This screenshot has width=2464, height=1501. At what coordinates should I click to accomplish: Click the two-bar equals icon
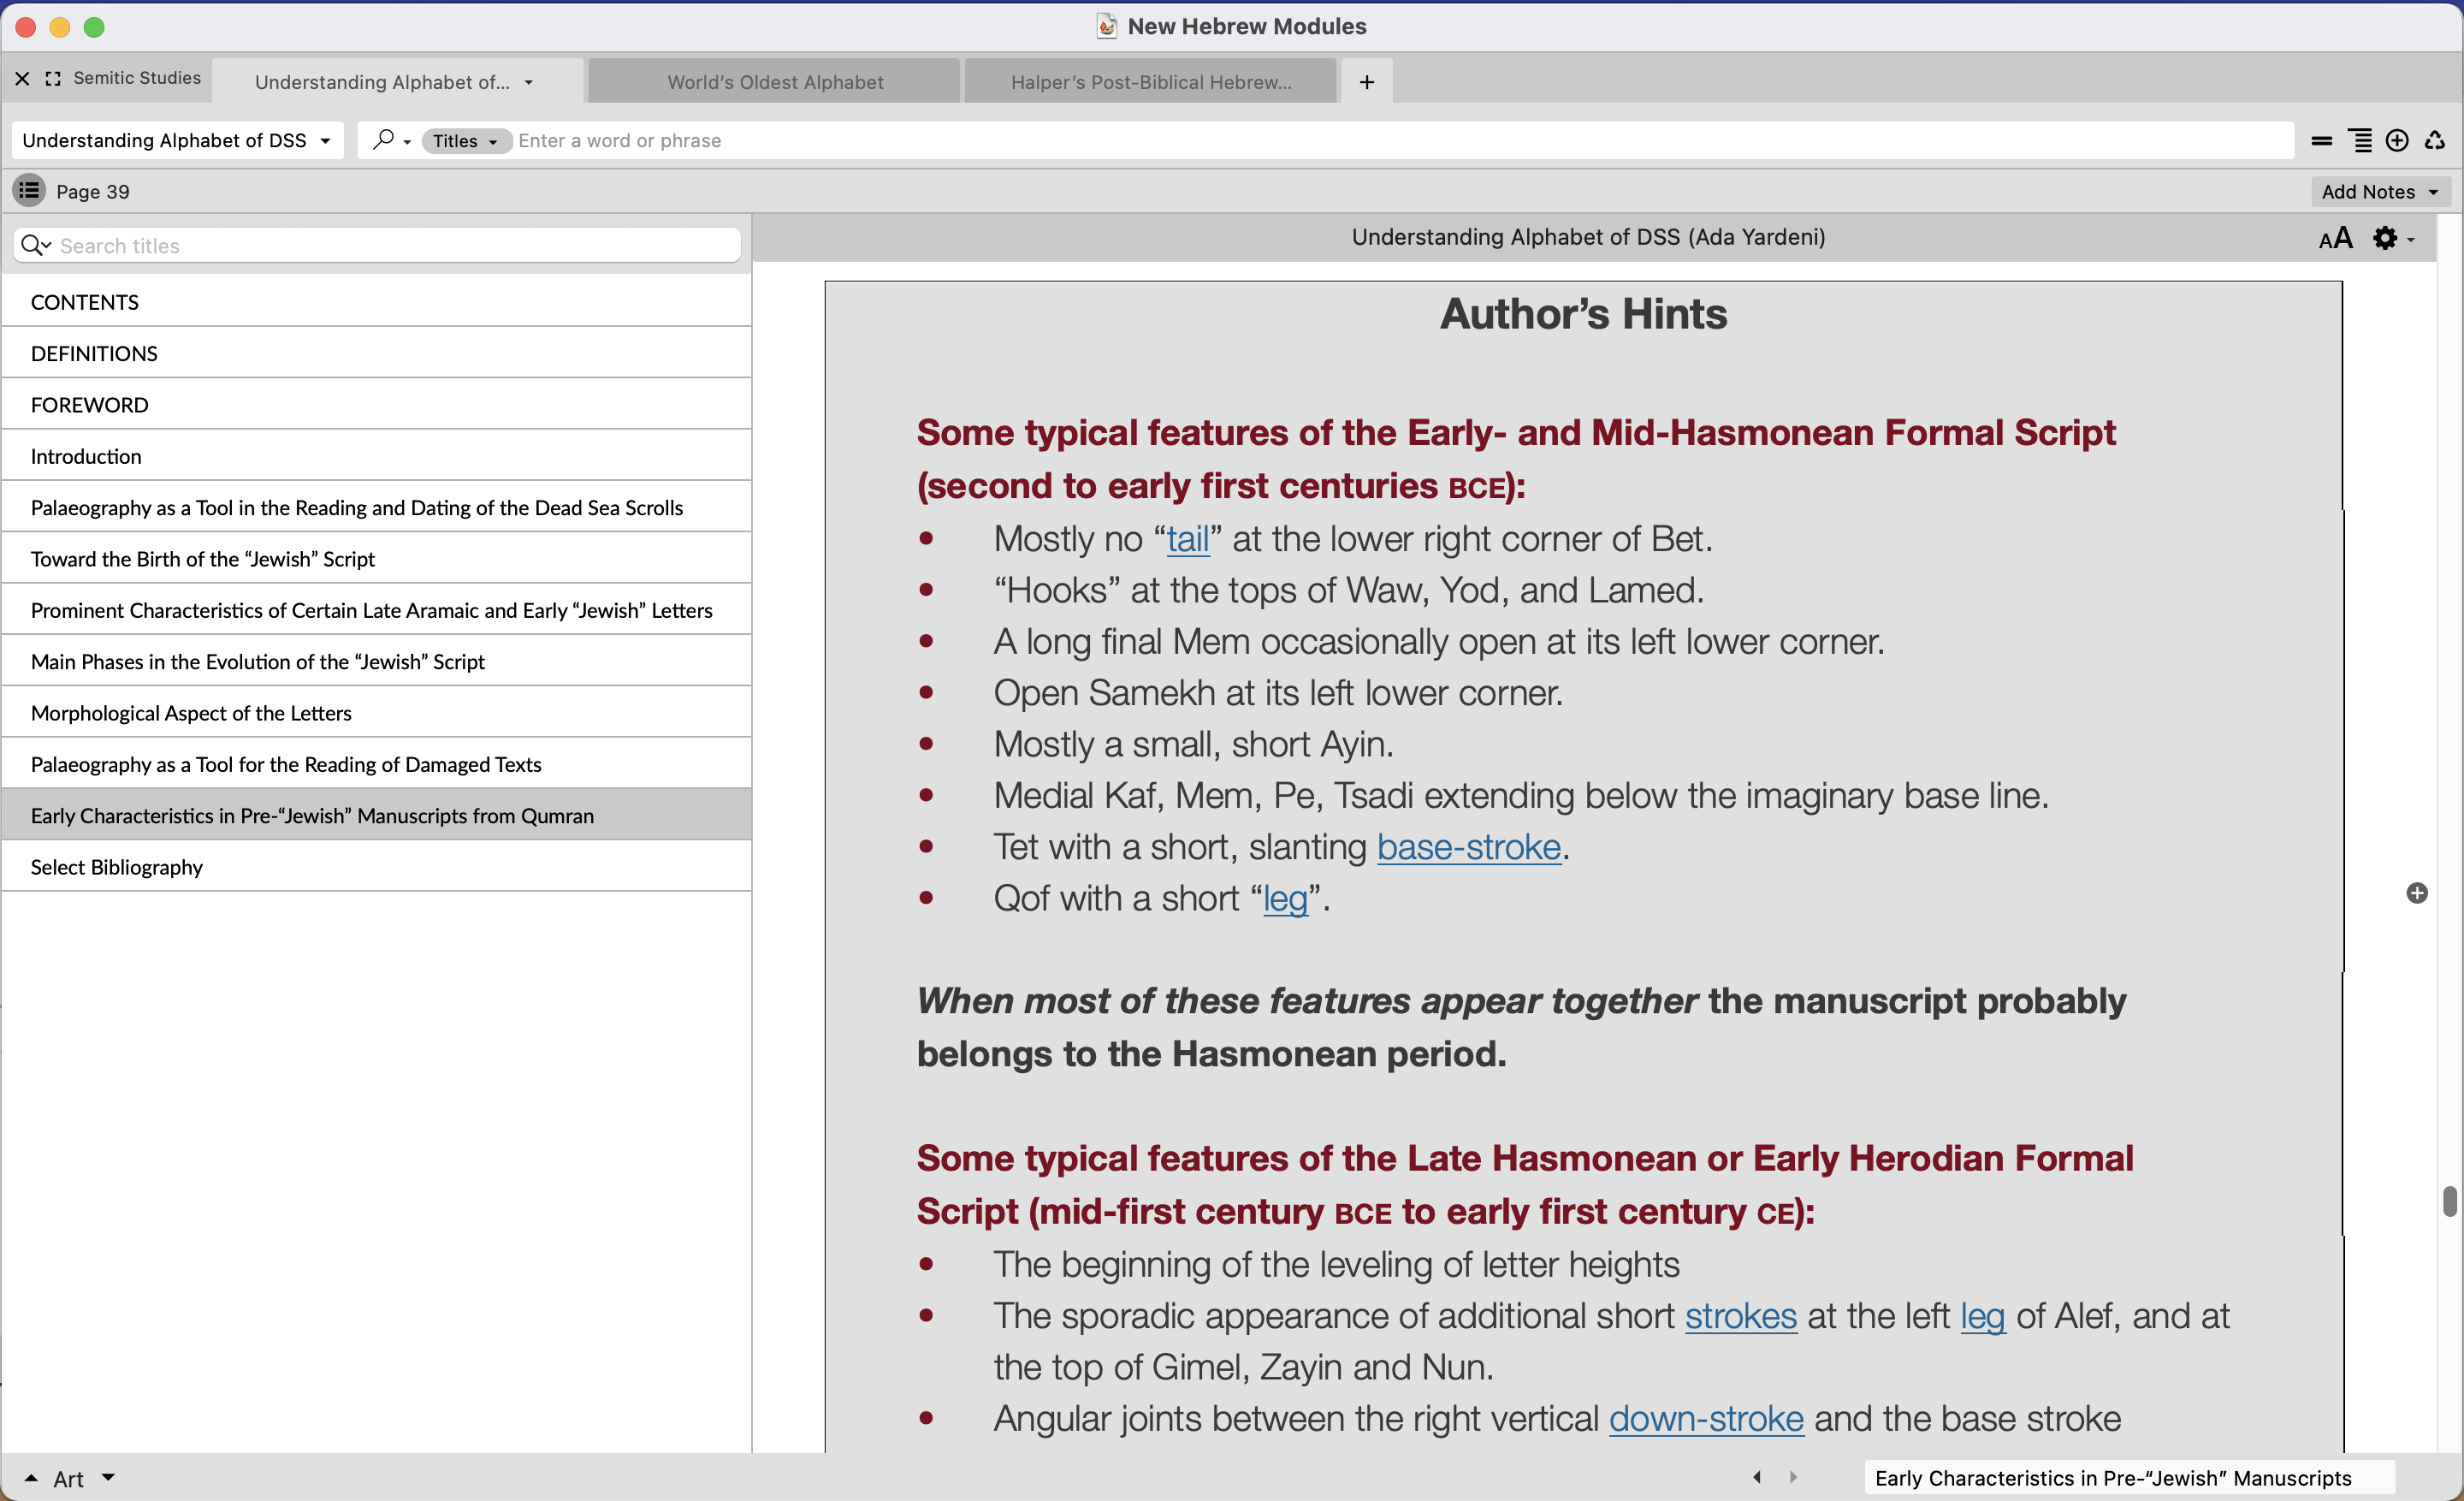click(2322, 141)
